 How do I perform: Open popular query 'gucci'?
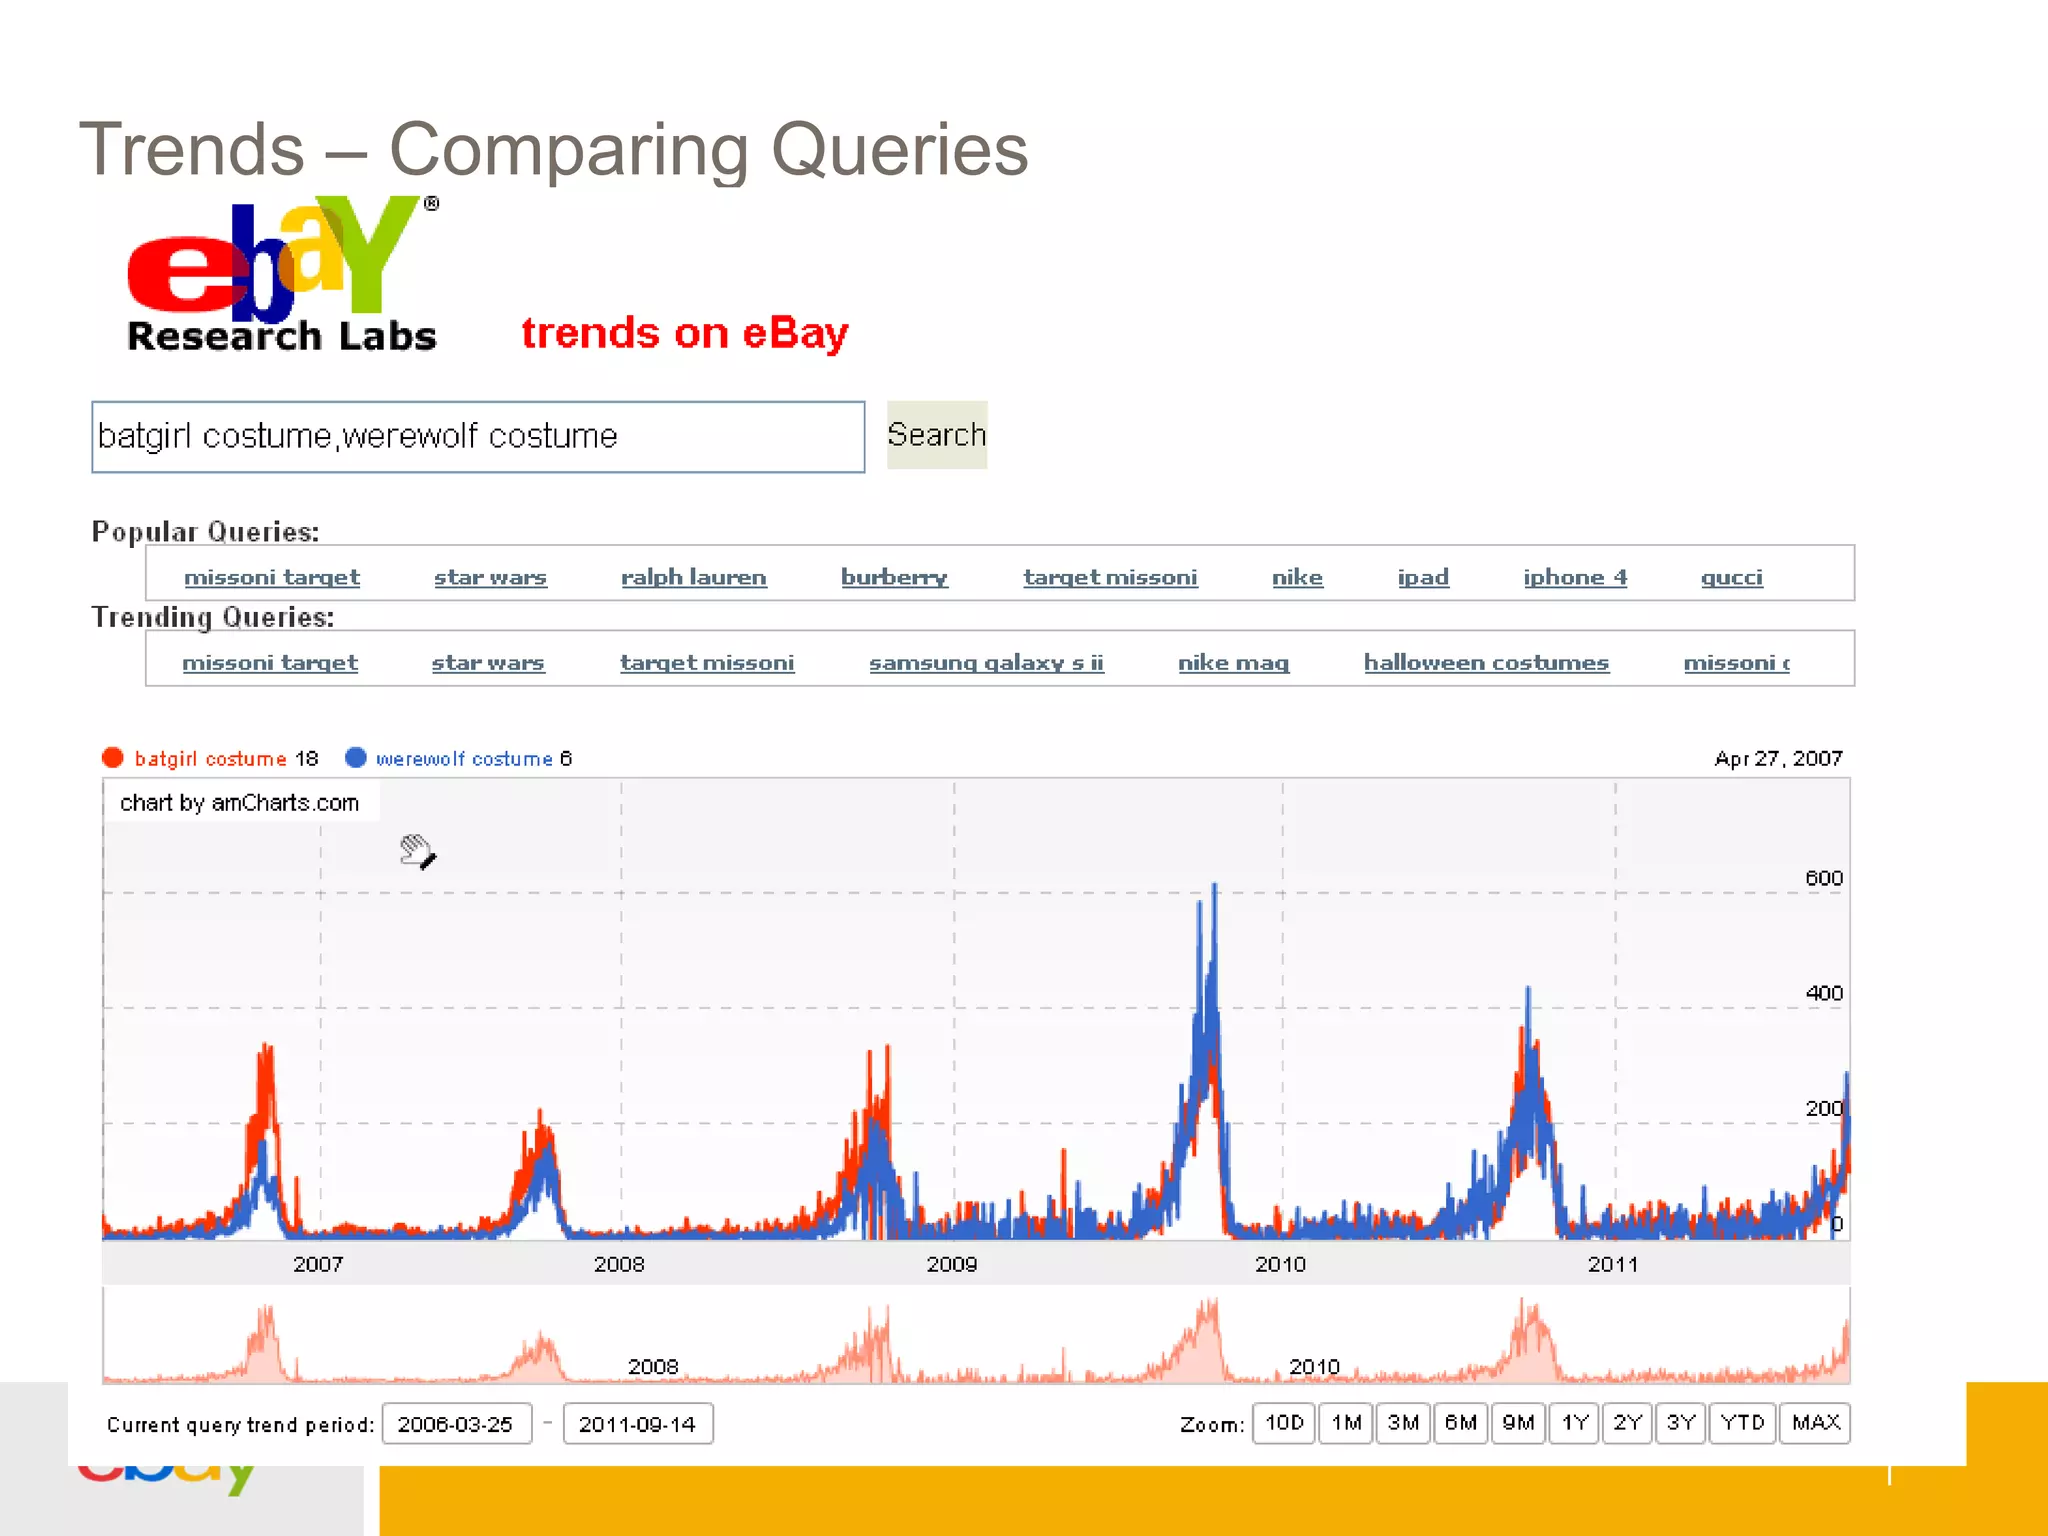click(x=1732, y=577)
